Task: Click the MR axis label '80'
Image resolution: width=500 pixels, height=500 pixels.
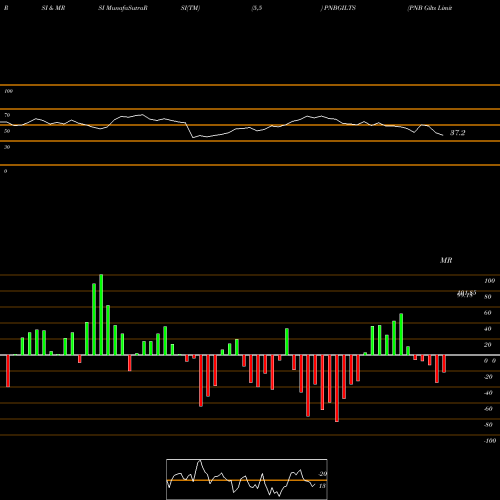Action: 488,297
